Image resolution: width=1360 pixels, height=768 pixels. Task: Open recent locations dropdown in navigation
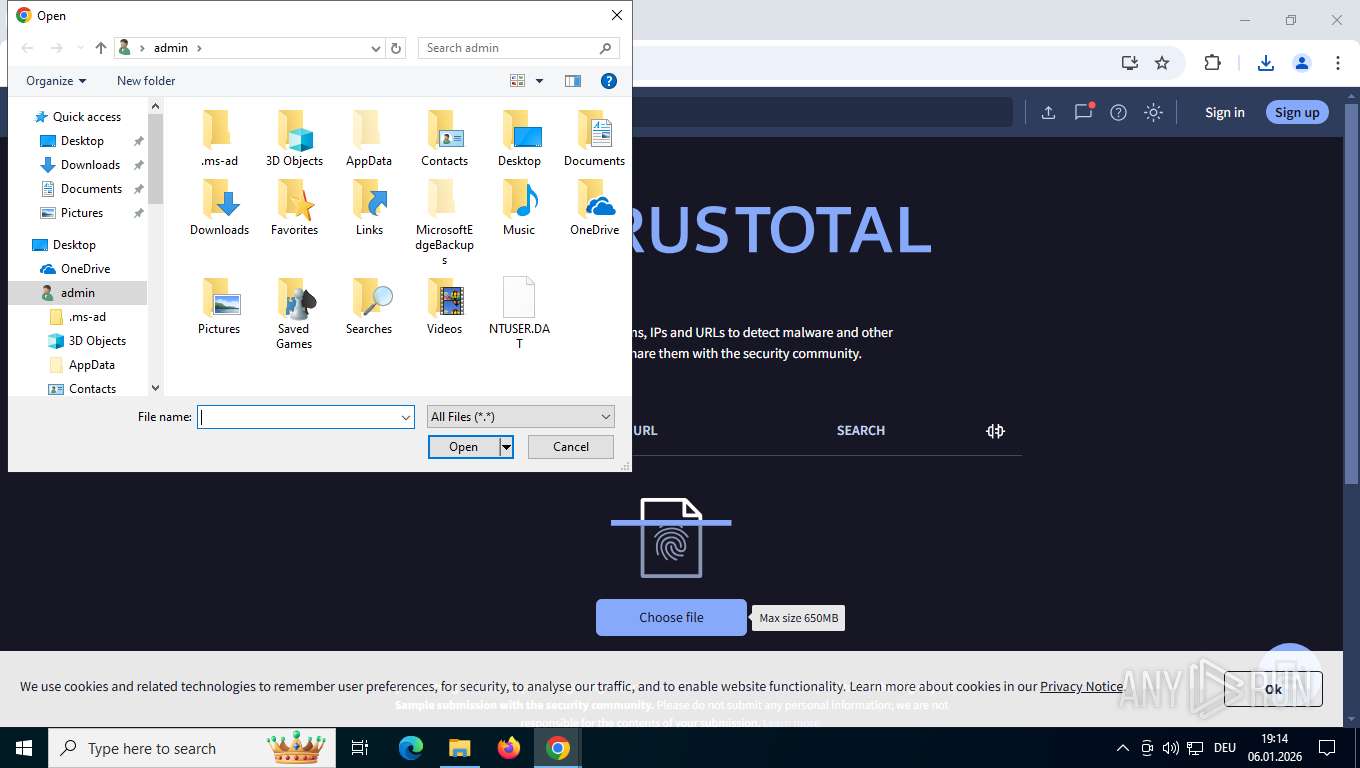click(x=79, y=48)
